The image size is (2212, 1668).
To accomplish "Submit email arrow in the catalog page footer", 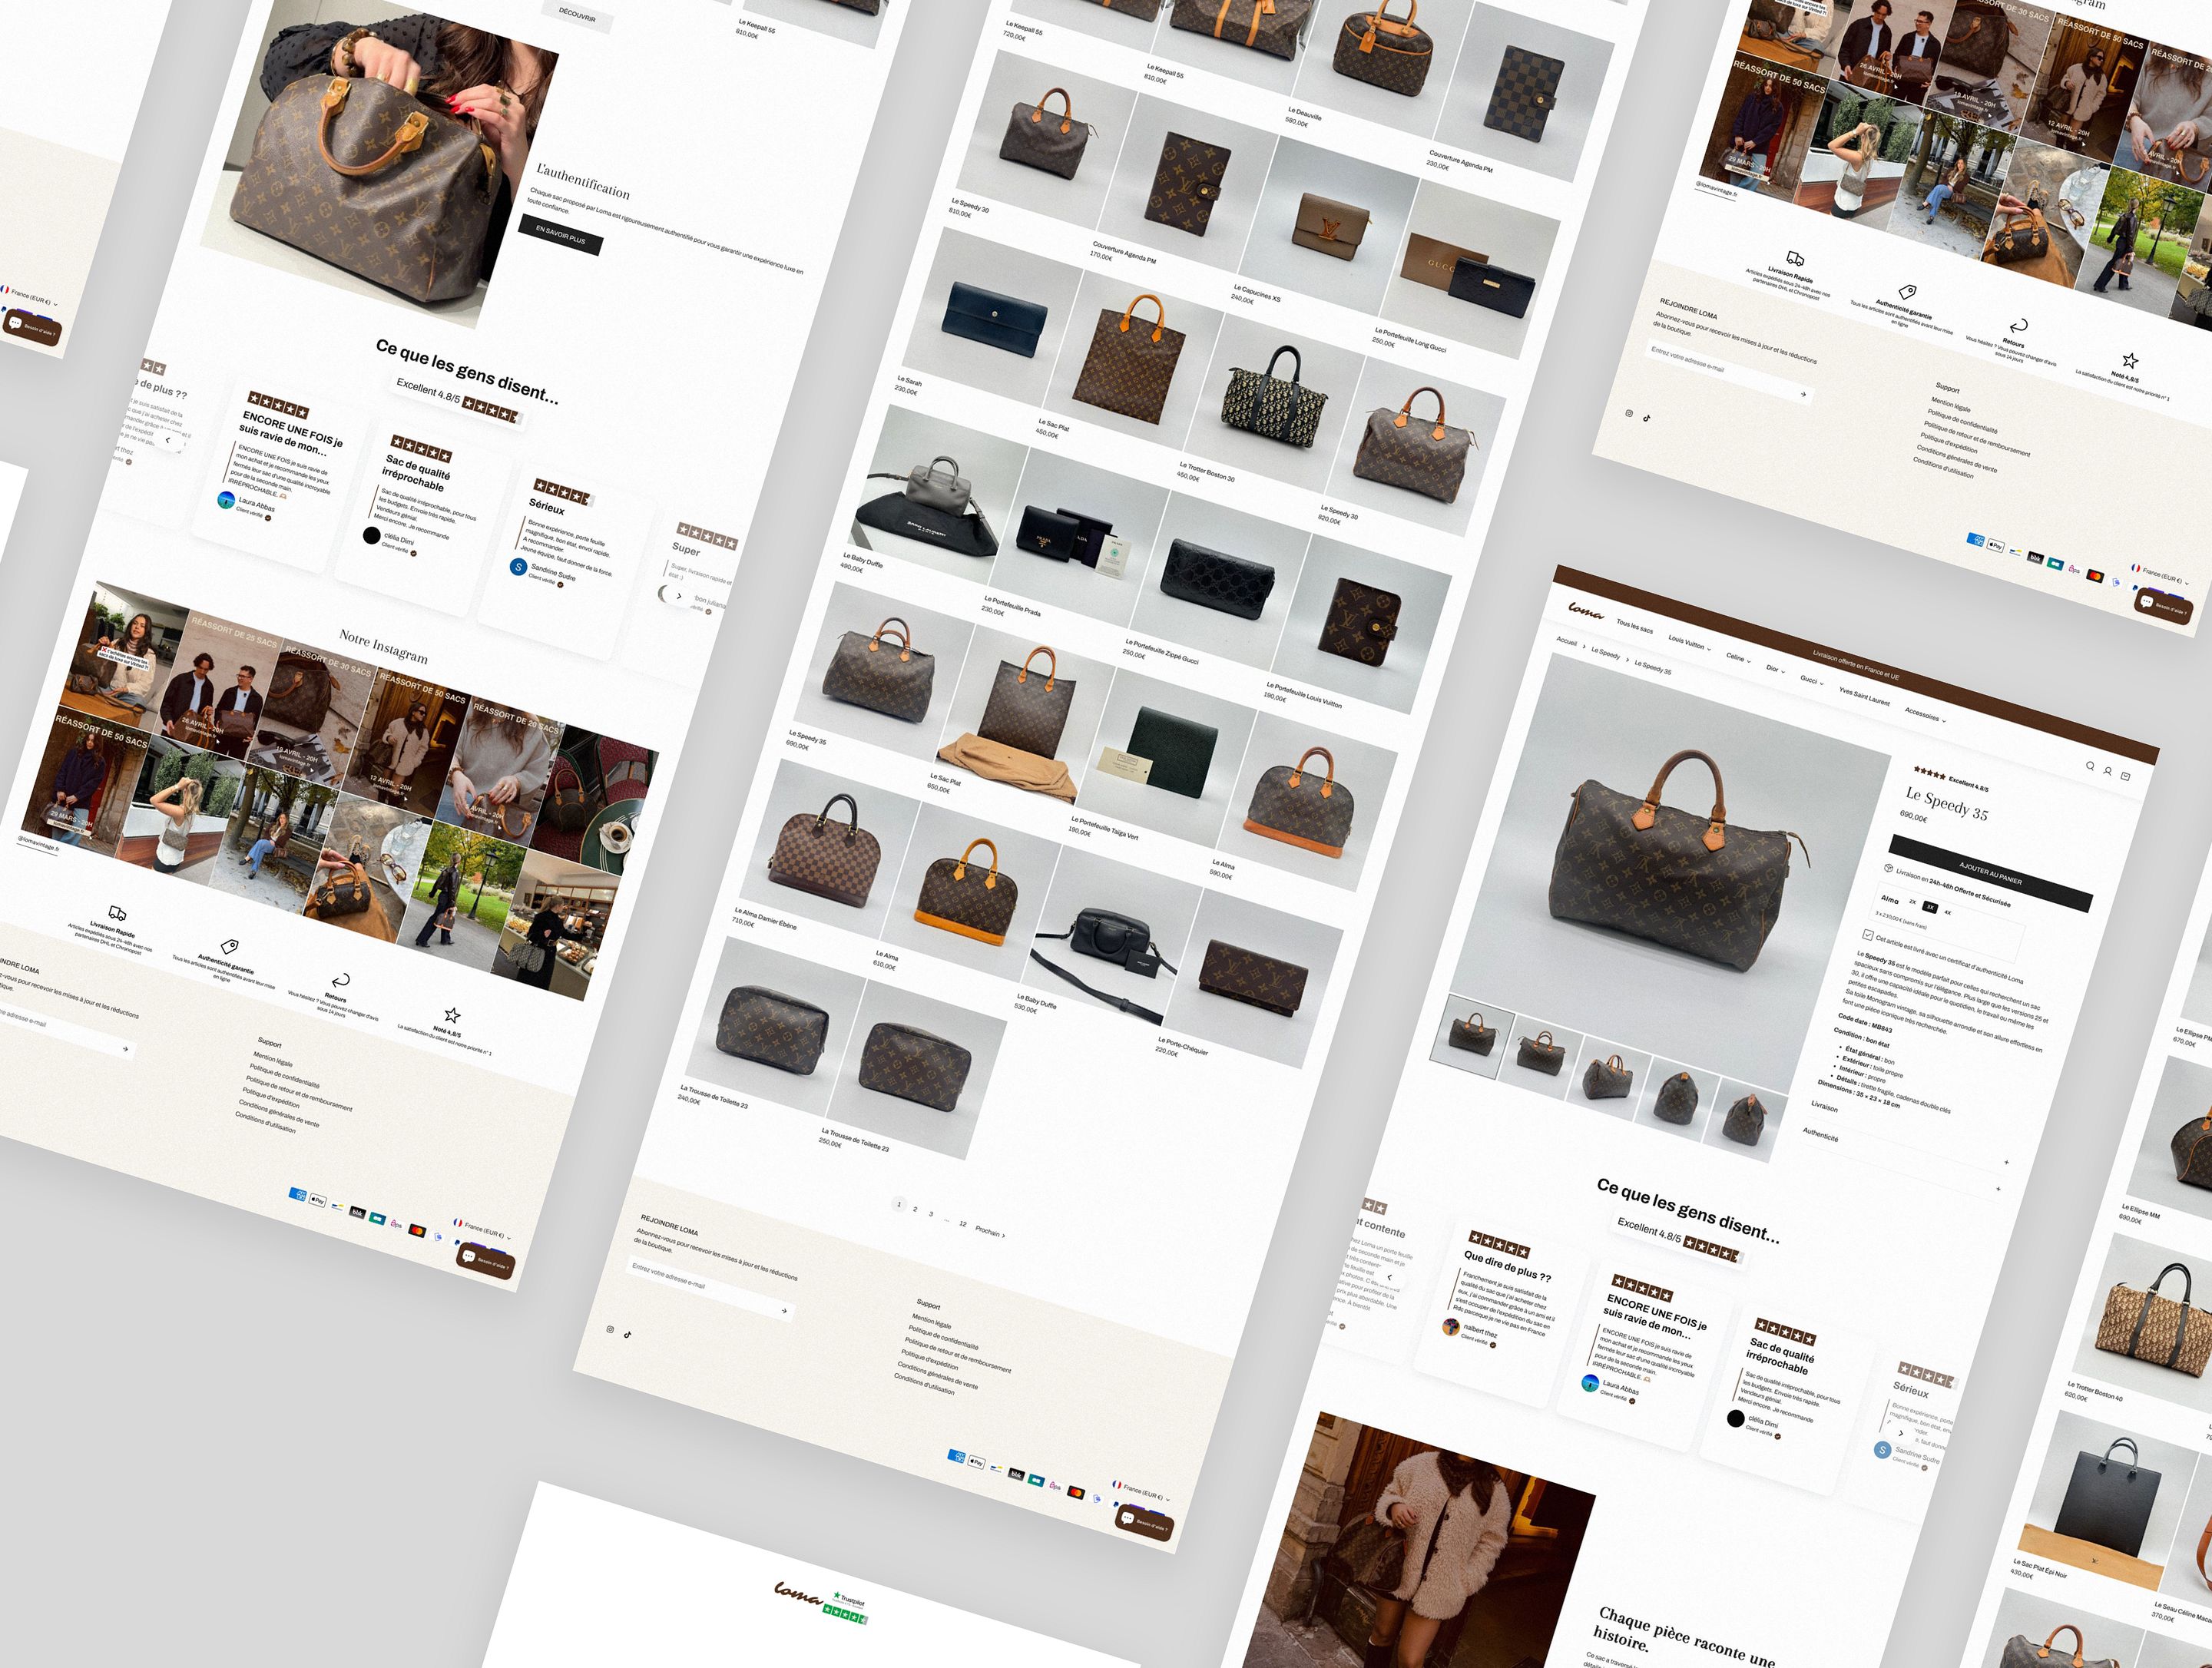I will pyautogui.click(x=784, y=1310).
